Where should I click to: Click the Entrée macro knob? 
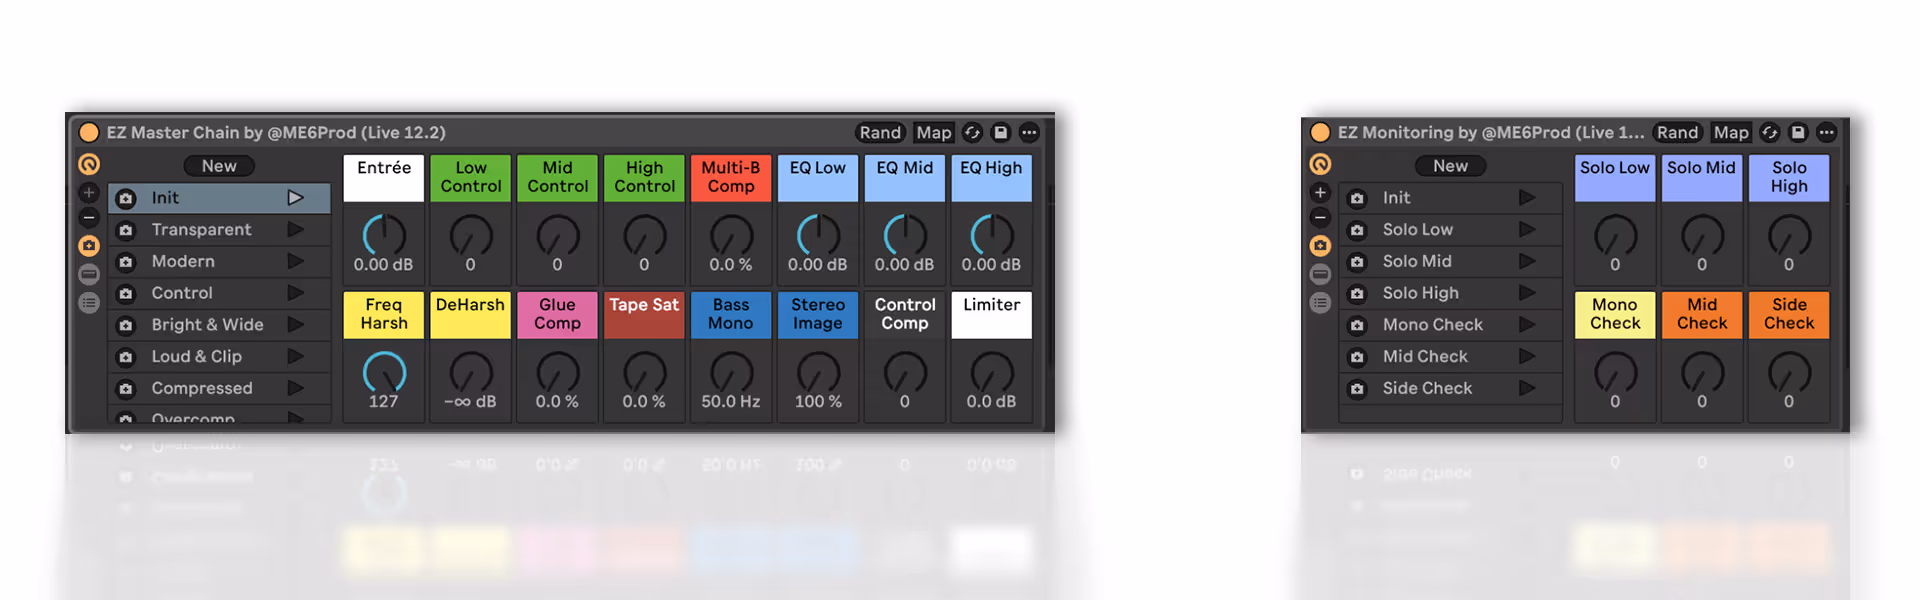[x=384, y=235]
